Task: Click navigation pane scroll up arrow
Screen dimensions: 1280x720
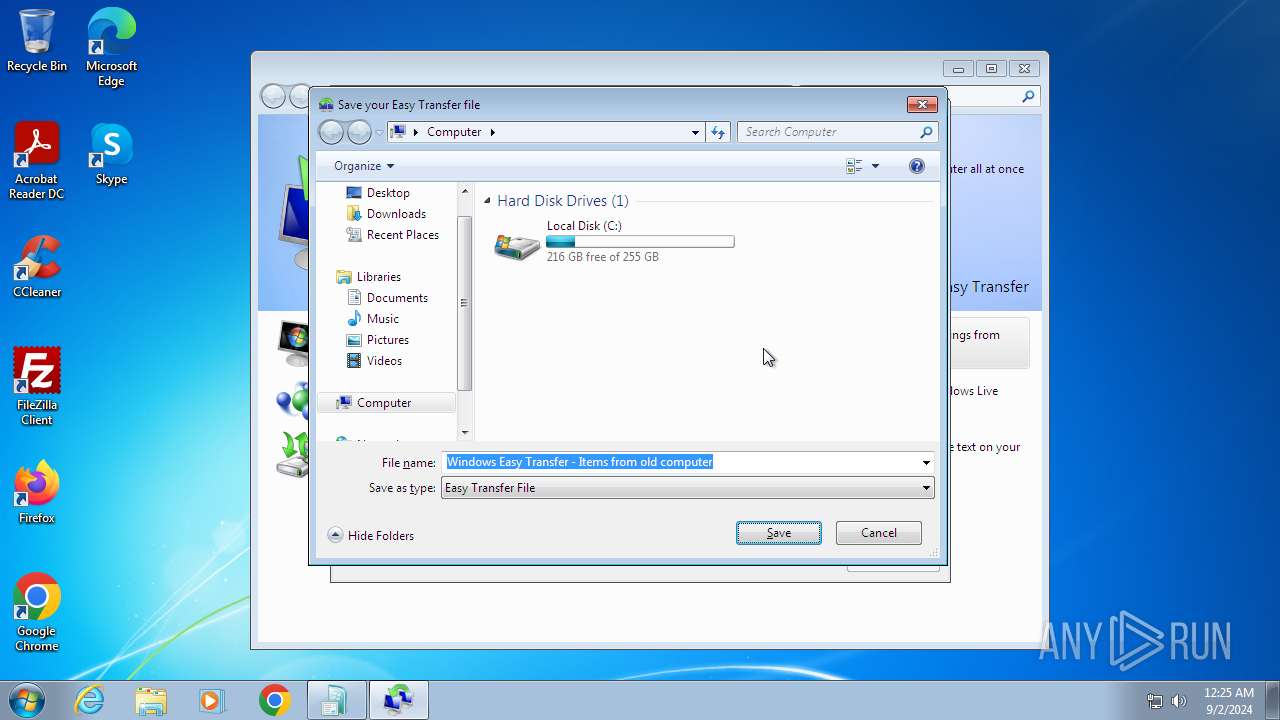Action: 464,191
